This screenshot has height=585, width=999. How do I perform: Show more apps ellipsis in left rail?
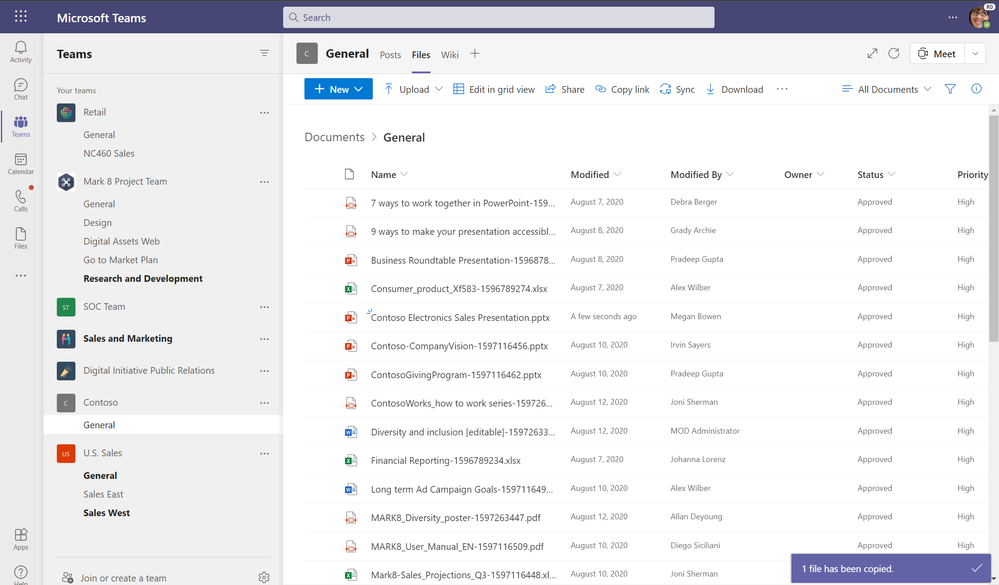point(20,276)
